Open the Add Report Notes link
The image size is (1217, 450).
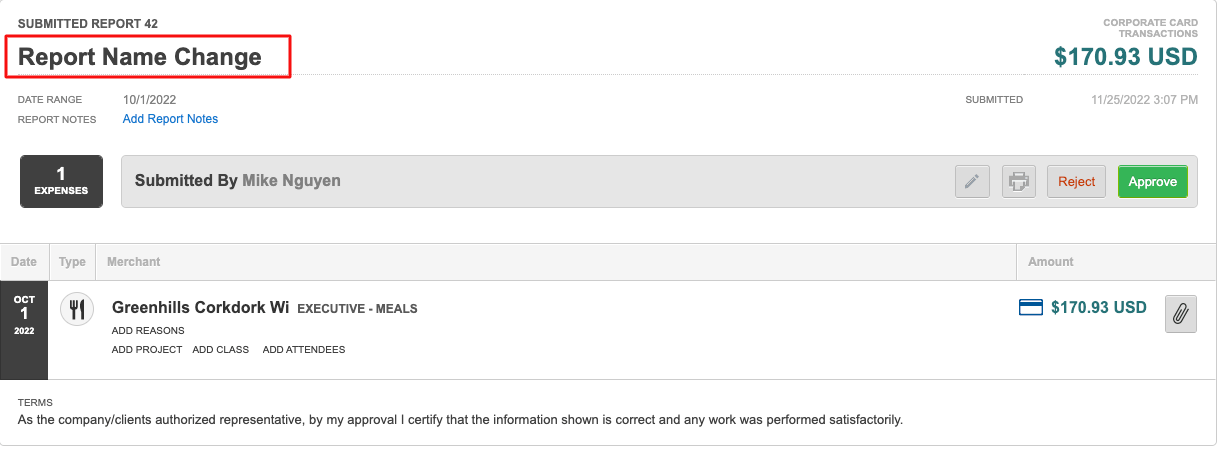coord(170,119)
